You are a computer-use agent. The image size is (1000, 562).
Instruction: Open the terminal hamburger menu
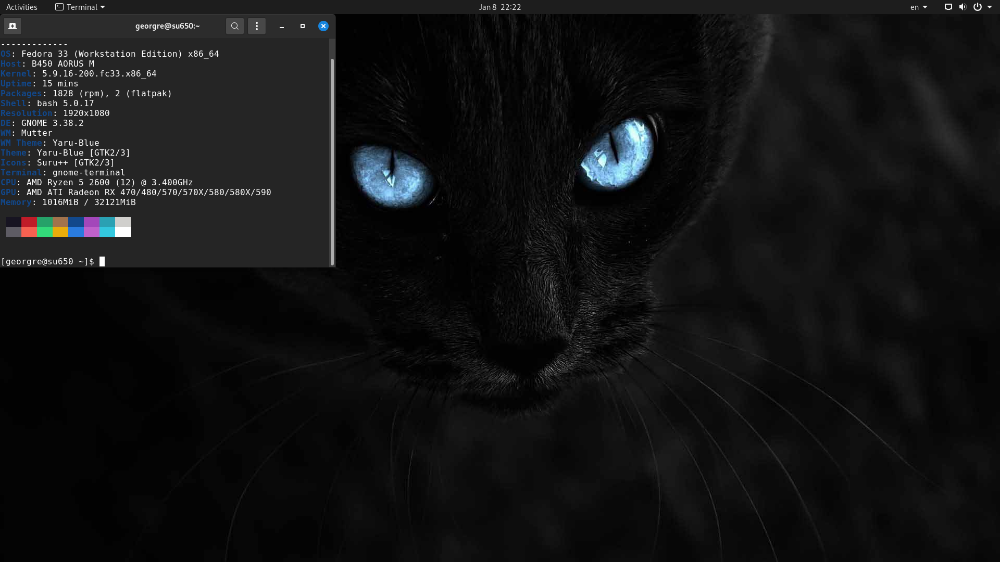[256, 26]
